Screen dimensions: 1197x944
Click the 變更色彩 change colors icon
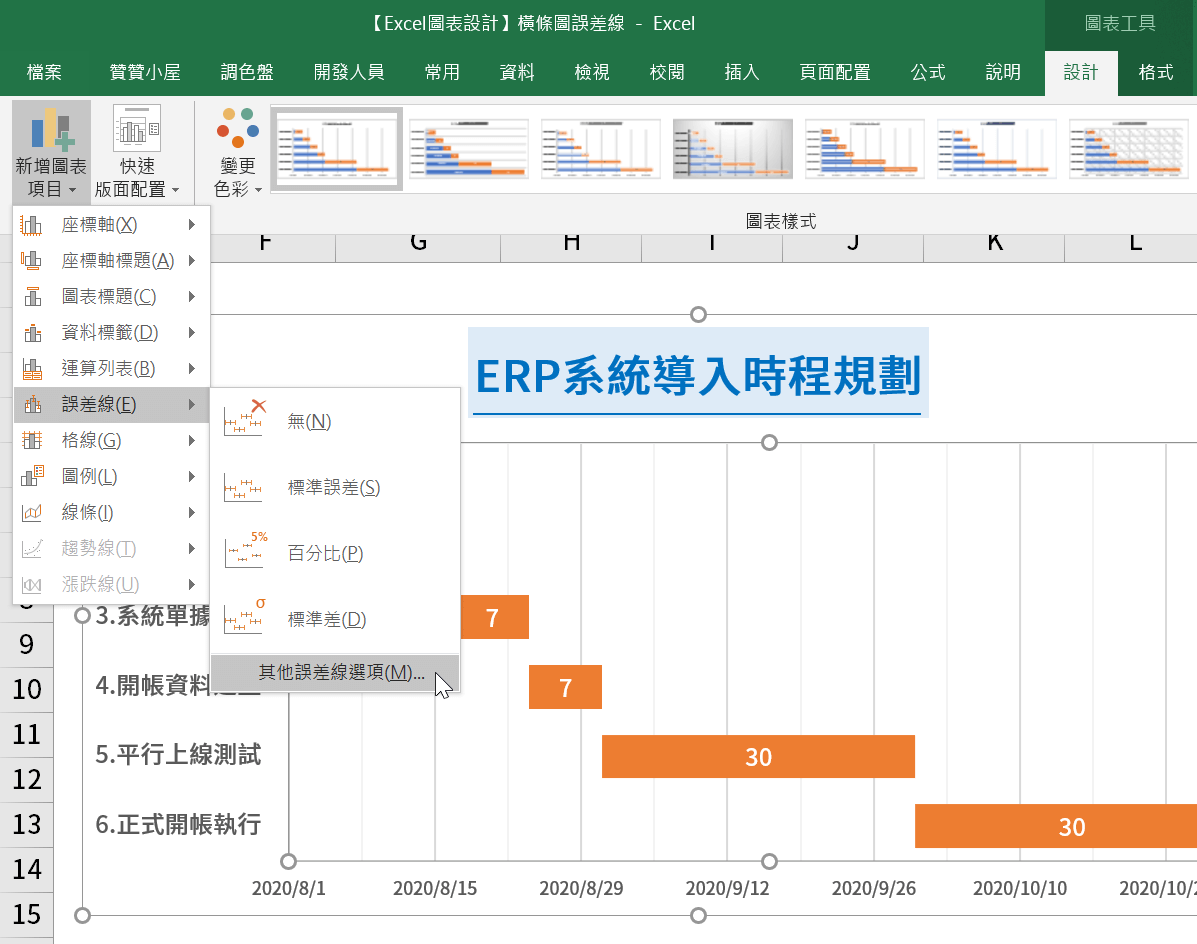click(237, 127)
